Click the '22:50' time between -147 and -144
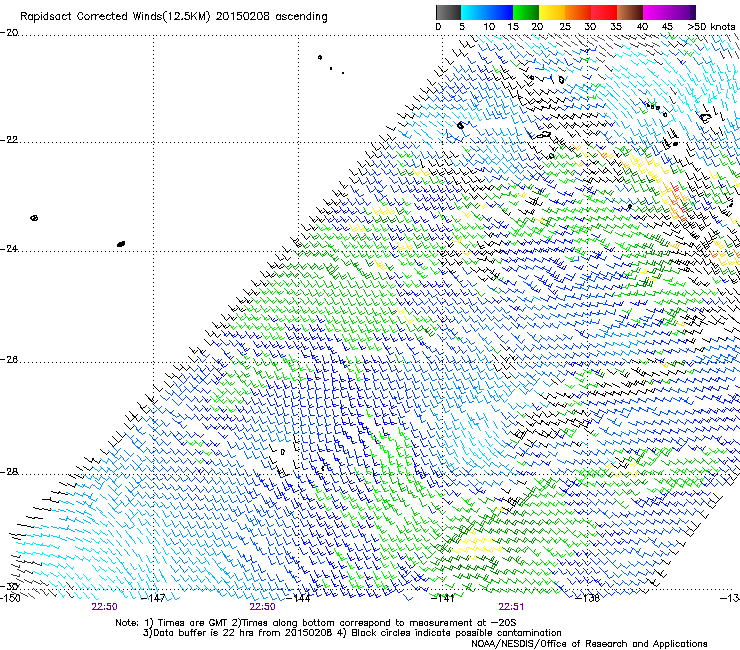 pyautogui.click(x=262, y=607)
